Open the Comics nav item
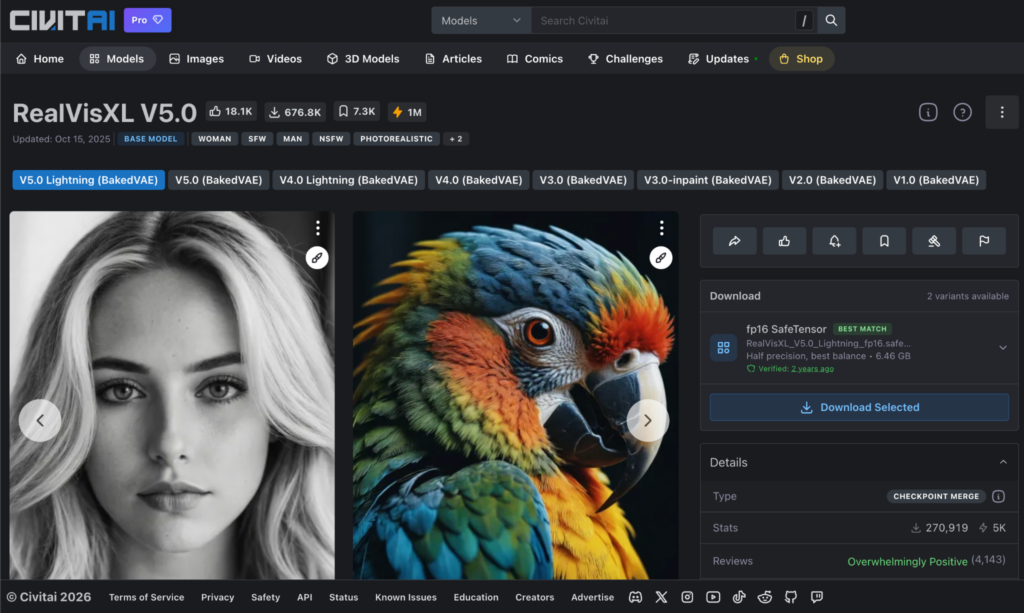1024x613 pixels. 535,59
